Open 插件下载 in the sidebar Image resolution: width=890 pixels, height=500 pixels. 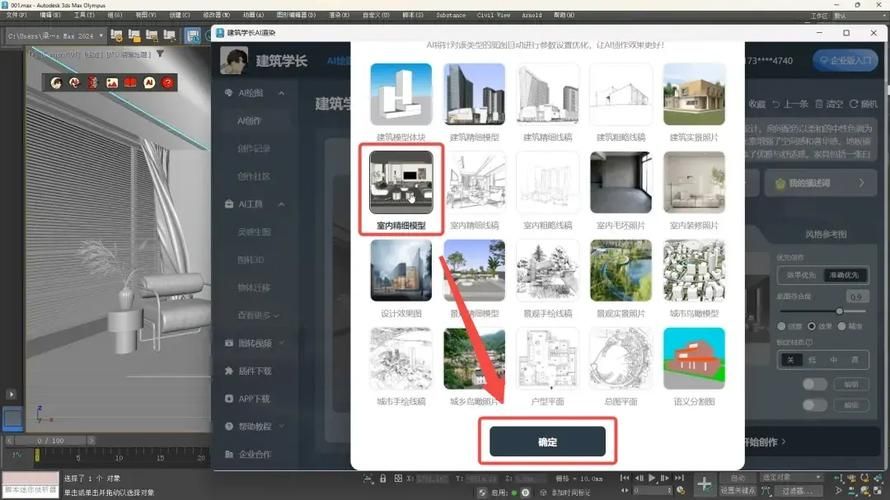(x=254, y=371)
